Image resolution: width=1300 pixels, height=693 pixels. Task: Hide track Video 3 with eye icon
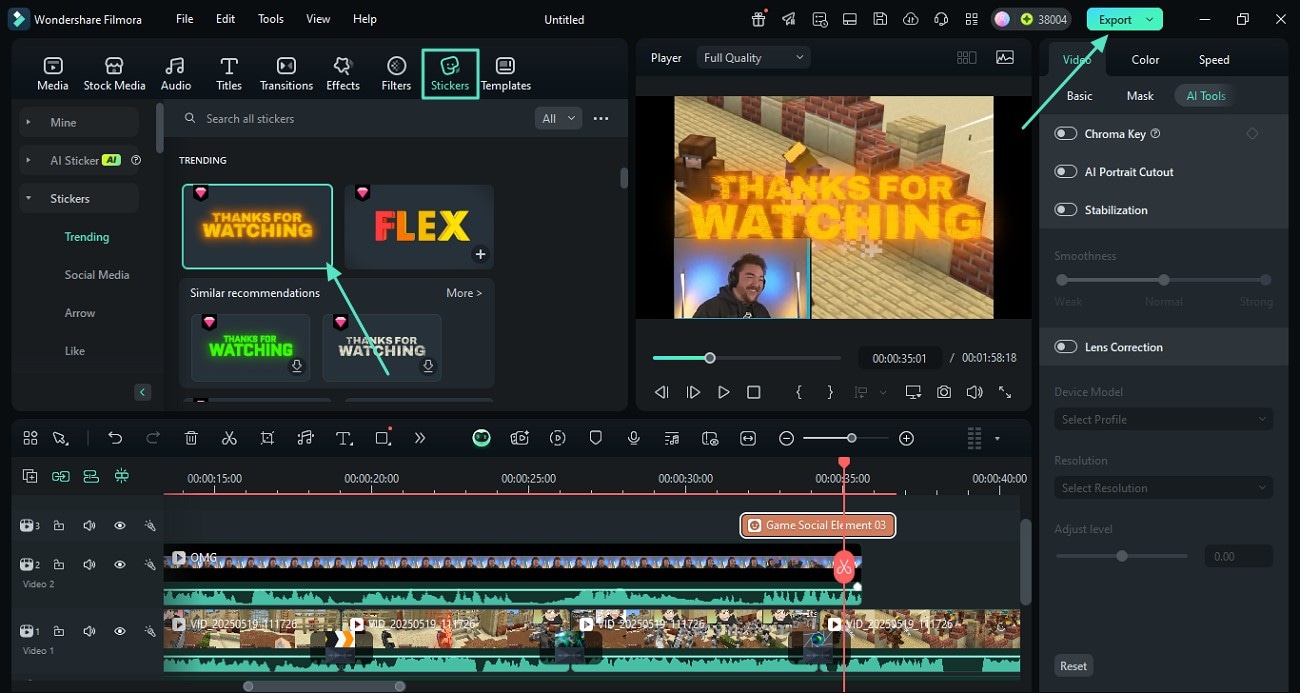119,525
